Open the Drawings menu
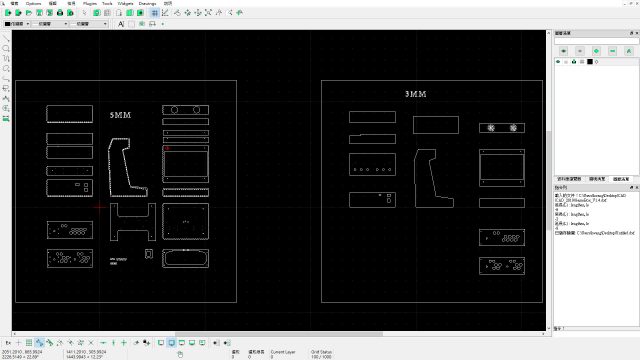Viewport: 640px width, 360px height. point(147,3)
